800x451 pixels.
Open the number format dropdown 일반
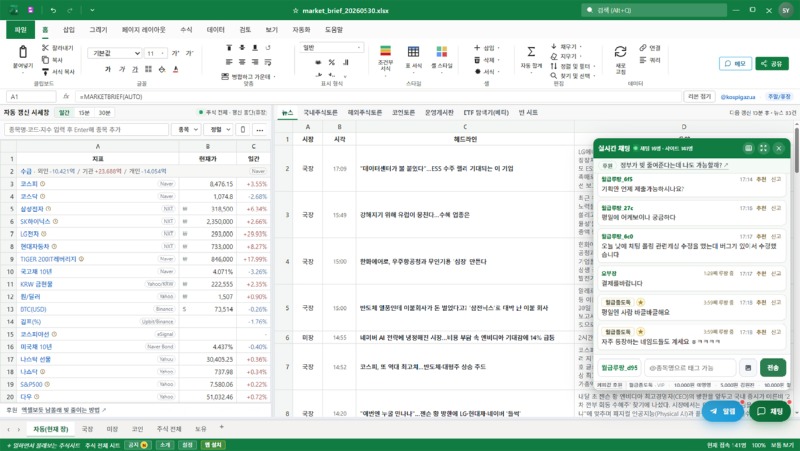[331, 47]
